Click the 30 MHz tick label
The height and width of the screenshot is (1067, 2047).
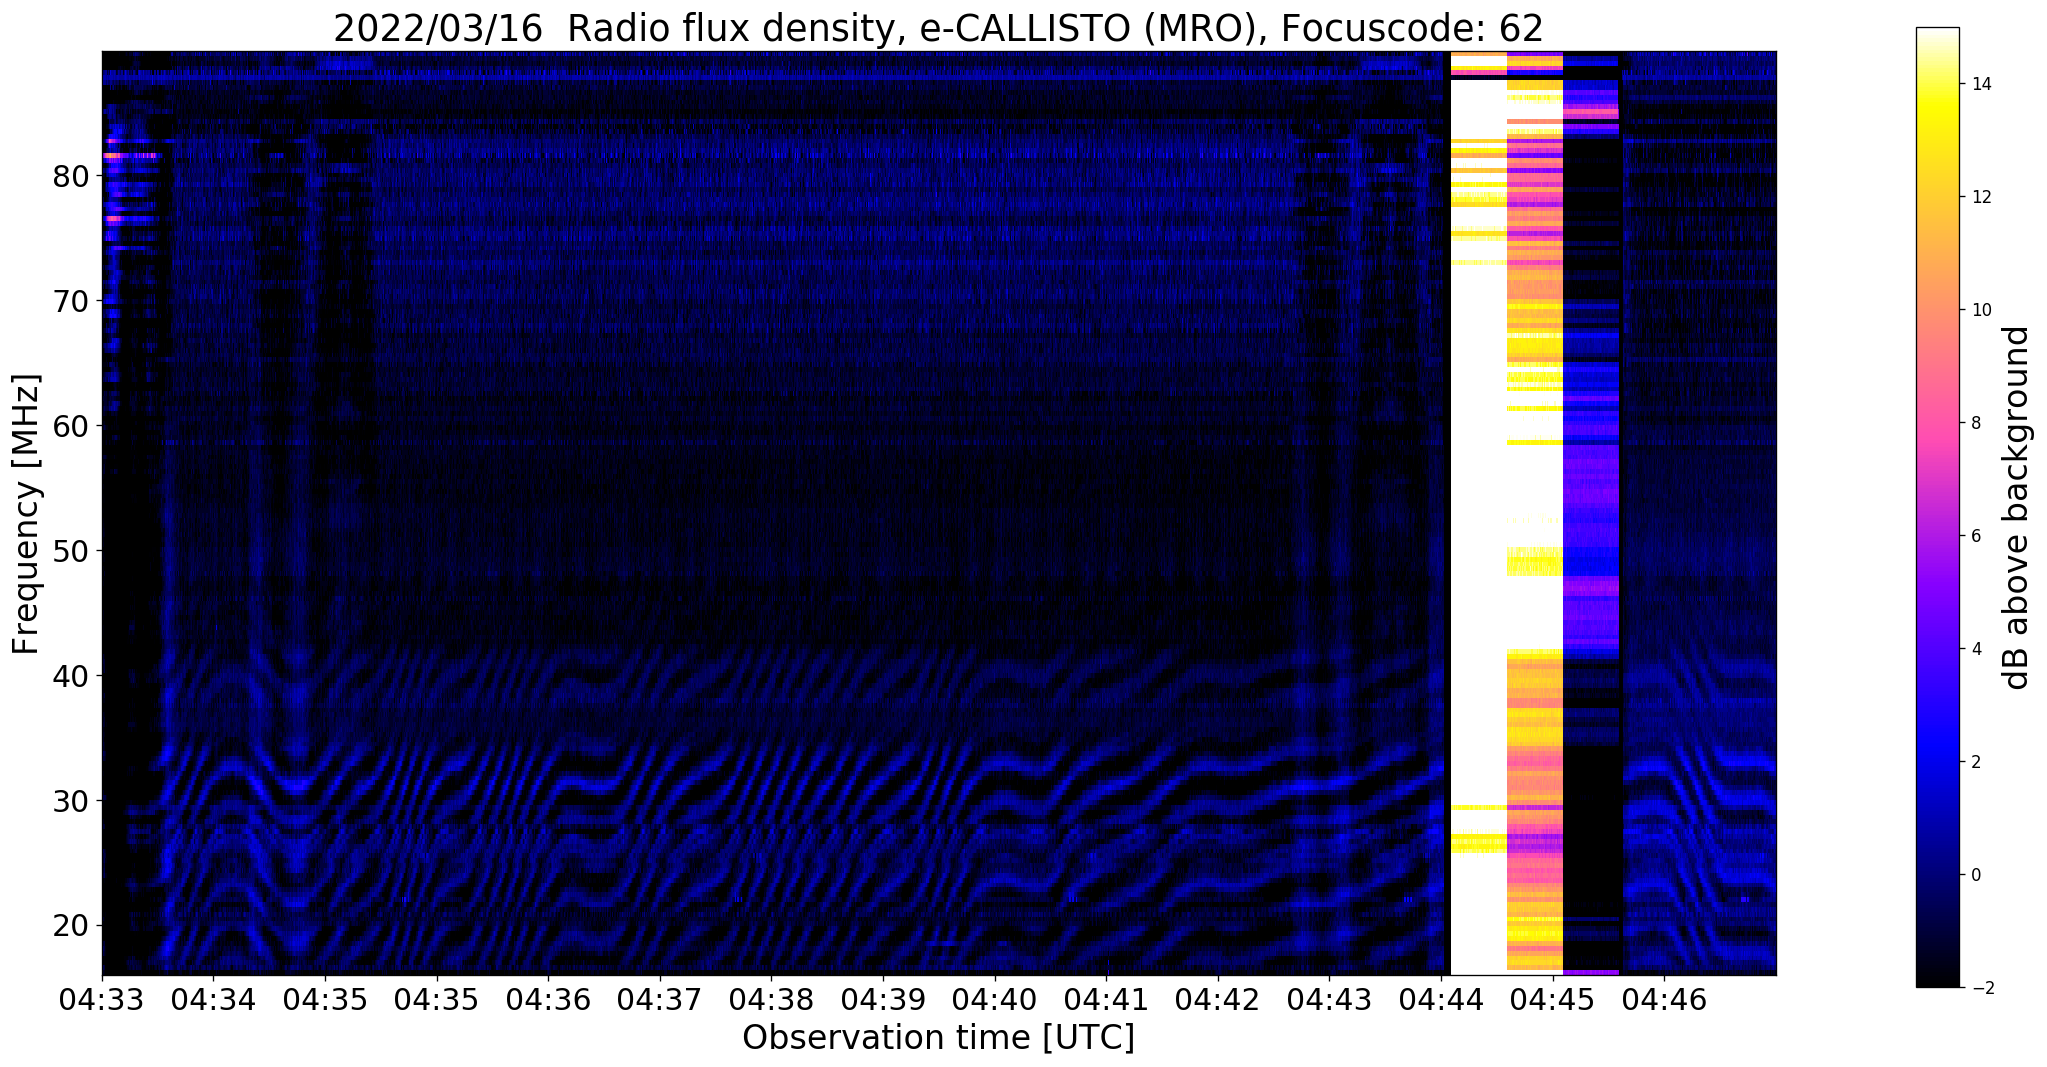pos(72,802)
